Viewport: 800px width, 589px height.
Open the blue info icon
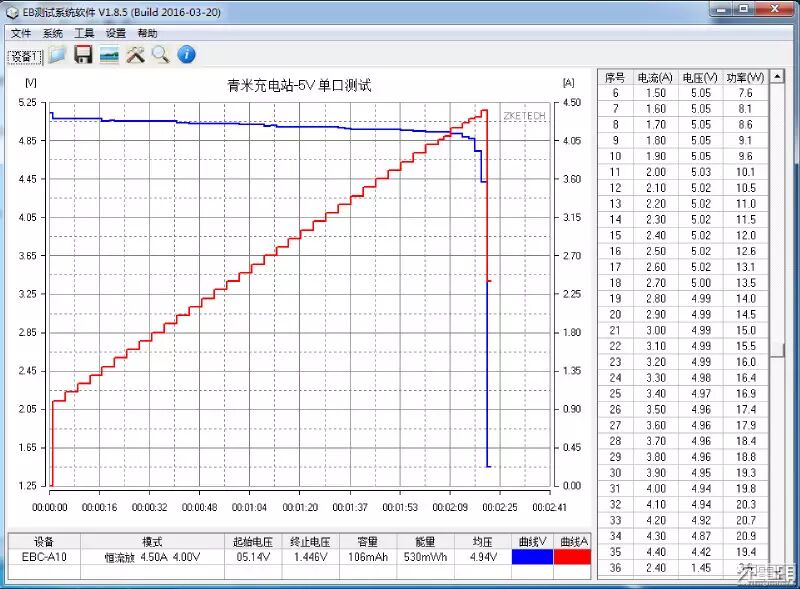(186, 55)
